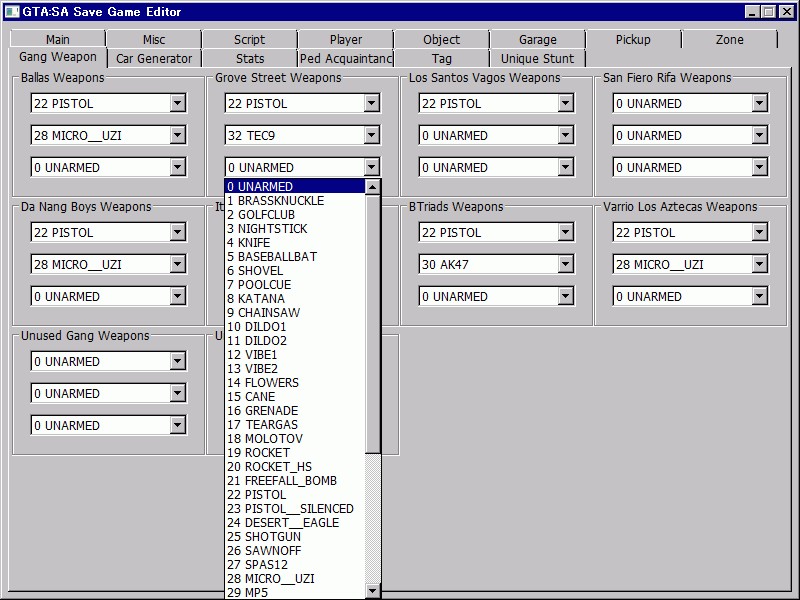Expand Unused Gang Weapons third dropdown
800x600 pixels.
(x=178, y=426)
